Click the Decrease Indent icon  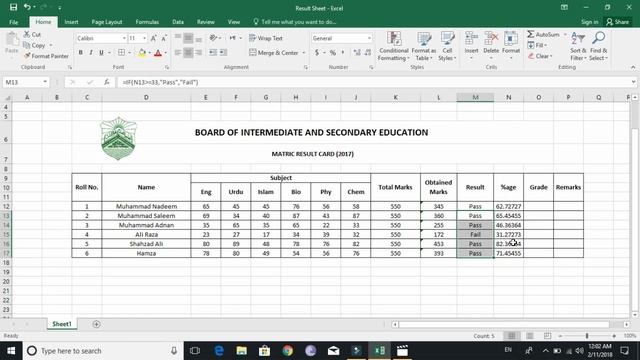(x=213, y=53)
